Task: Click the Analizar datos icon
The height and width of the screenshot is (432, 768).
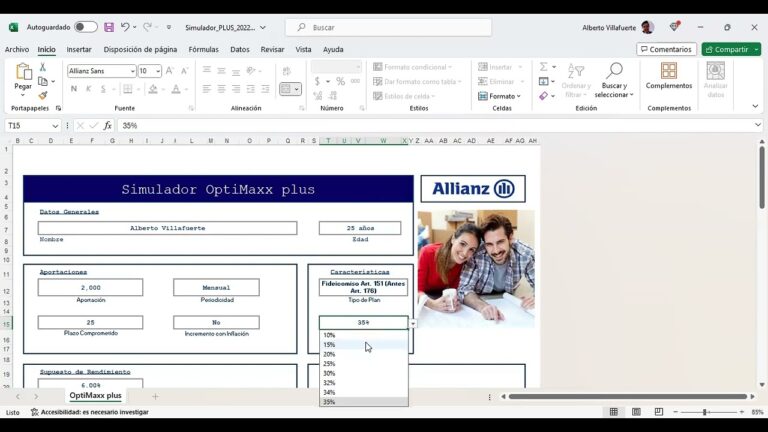Action: [716, 80]
